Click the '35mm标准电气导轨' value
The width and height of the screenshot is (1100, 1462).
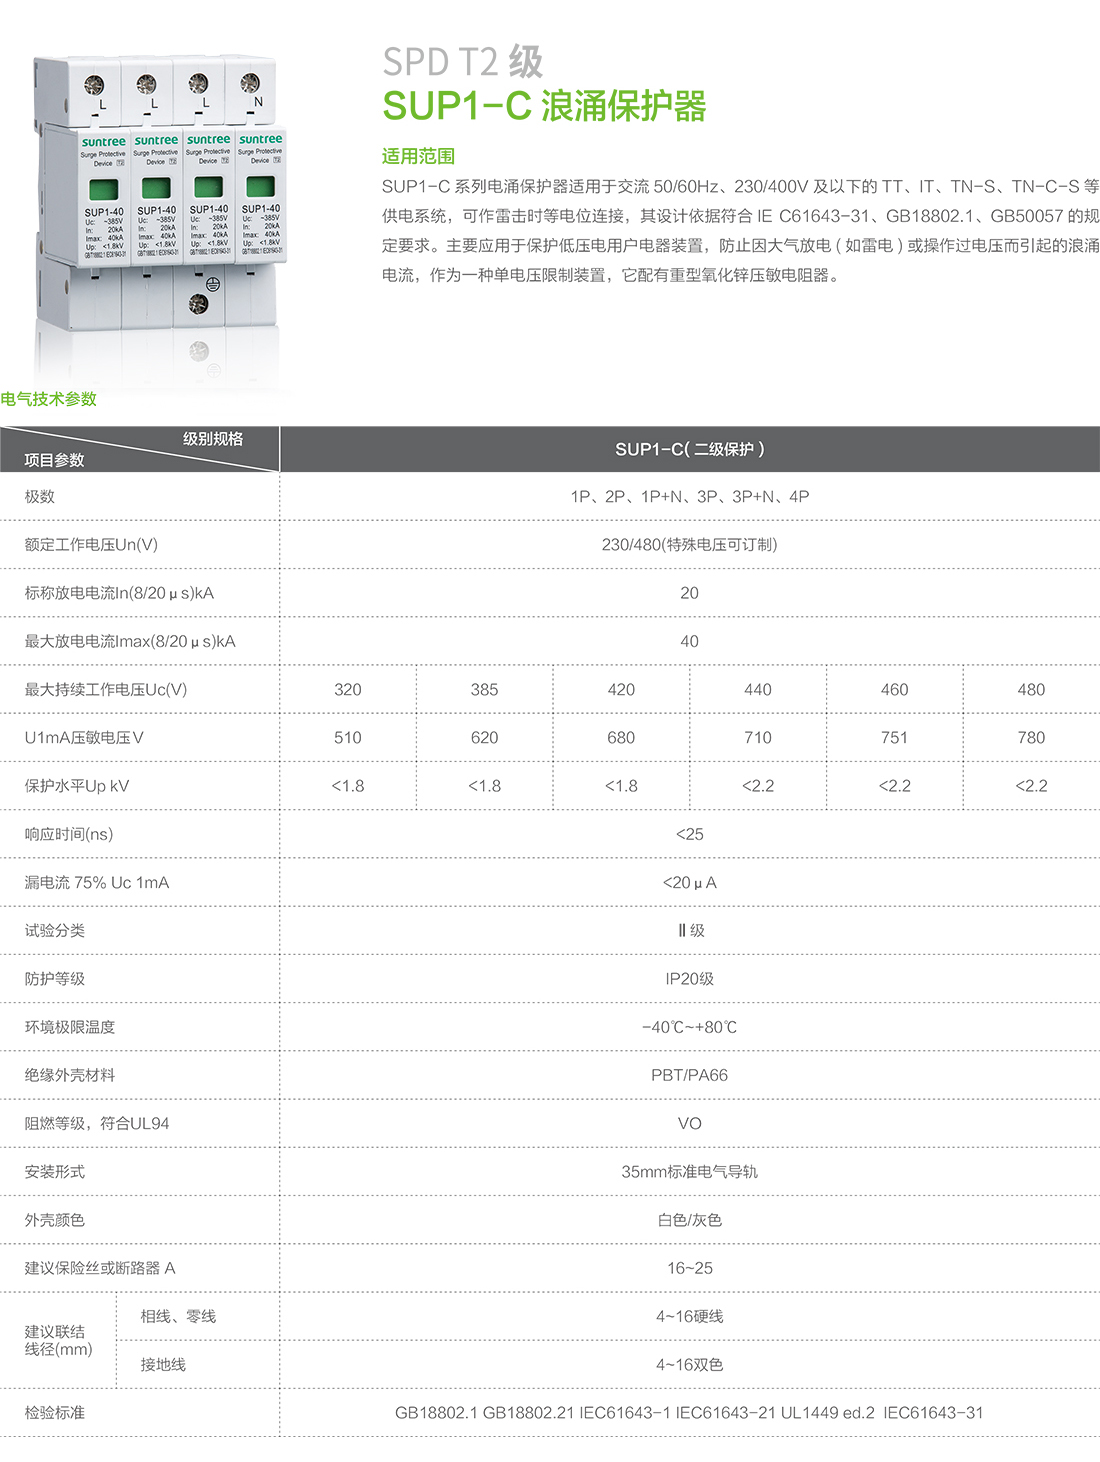tap(690, 1171)
